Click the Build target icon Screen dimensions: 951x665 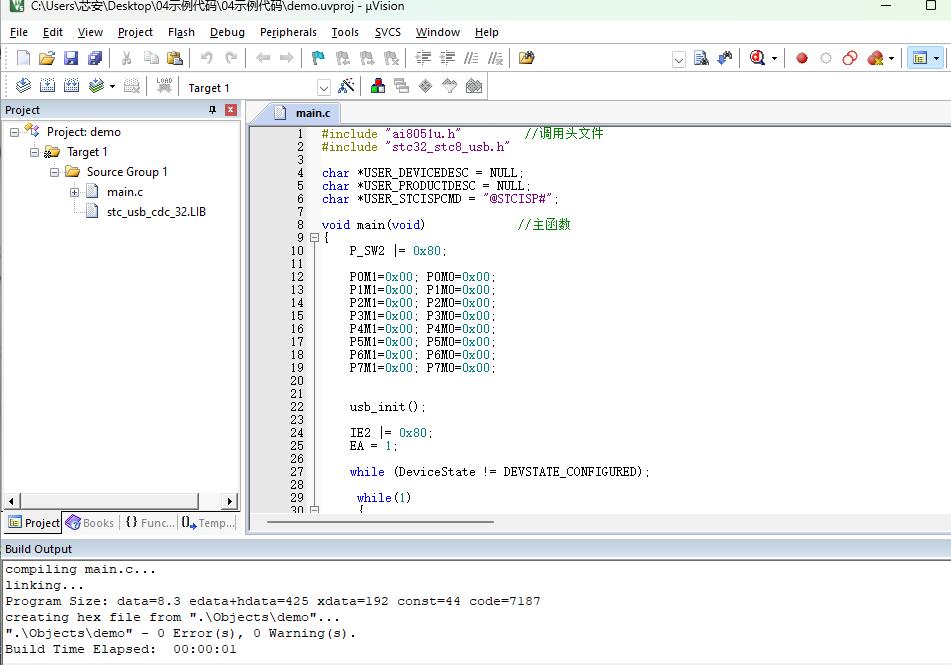(x=47, y=86)
